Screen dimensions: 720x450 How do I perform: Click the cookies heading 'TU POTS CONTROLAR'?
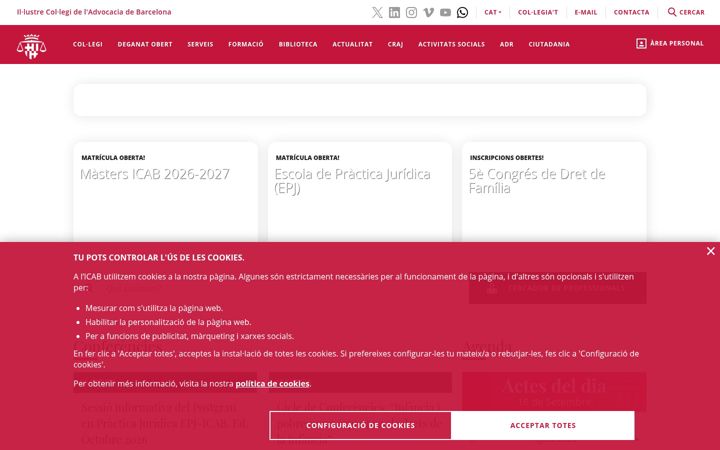click(159, 258)
